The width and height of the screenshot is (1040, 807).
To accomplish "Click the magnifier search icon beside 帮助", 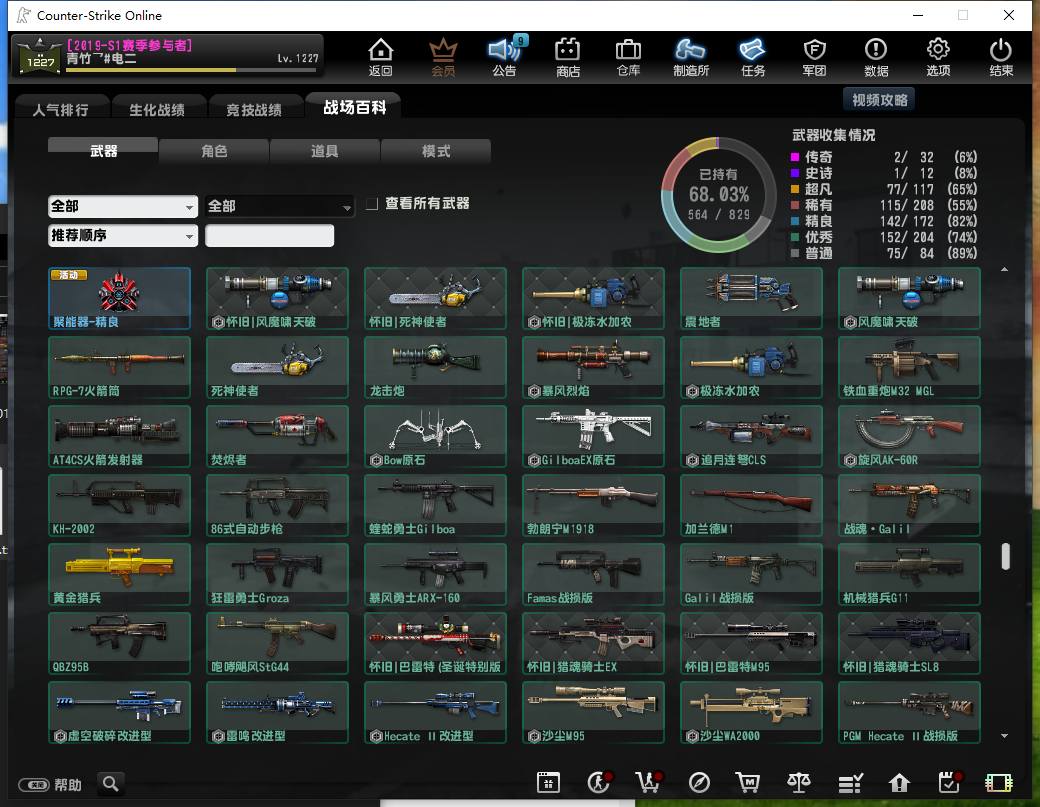I will click(x=111, y=784).
